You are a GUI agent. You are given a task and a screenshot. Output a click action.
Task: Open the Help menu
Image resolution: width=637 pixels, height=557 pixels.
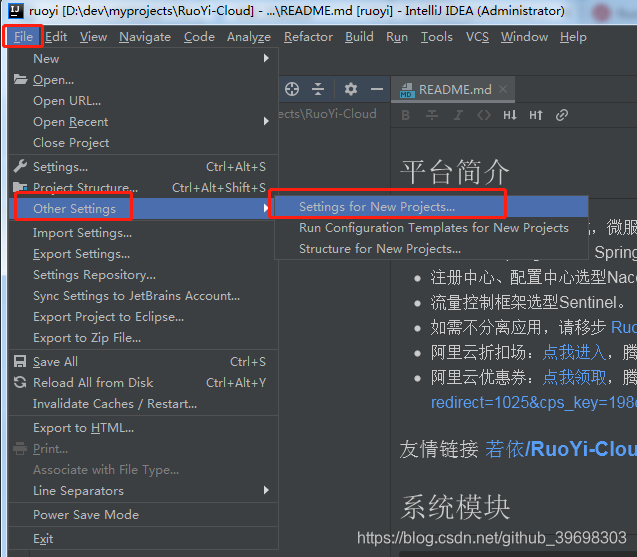click(x=573, y=37)
